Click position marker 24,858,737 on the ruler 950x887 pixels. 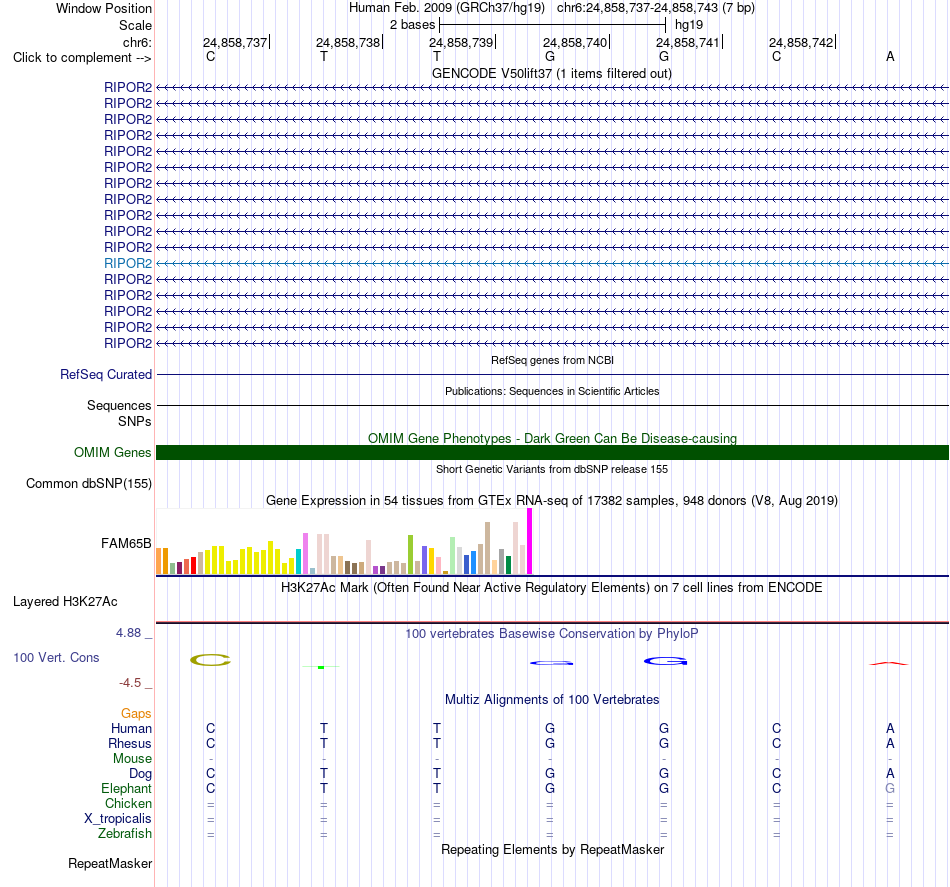click(236, 42)
